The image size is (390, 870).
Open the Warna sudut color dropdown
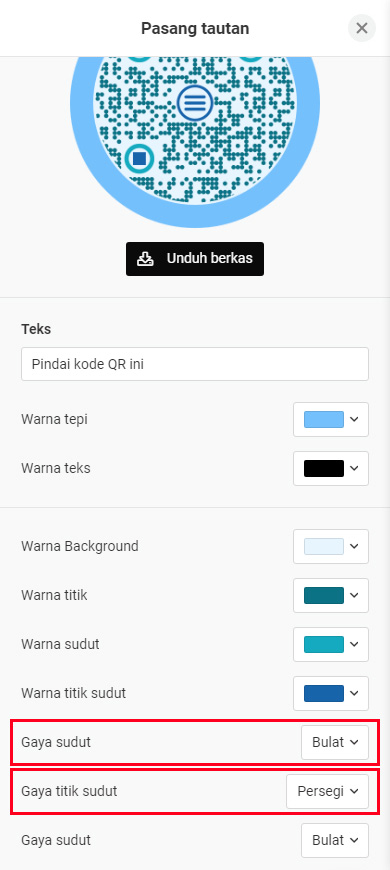(331, 644)
